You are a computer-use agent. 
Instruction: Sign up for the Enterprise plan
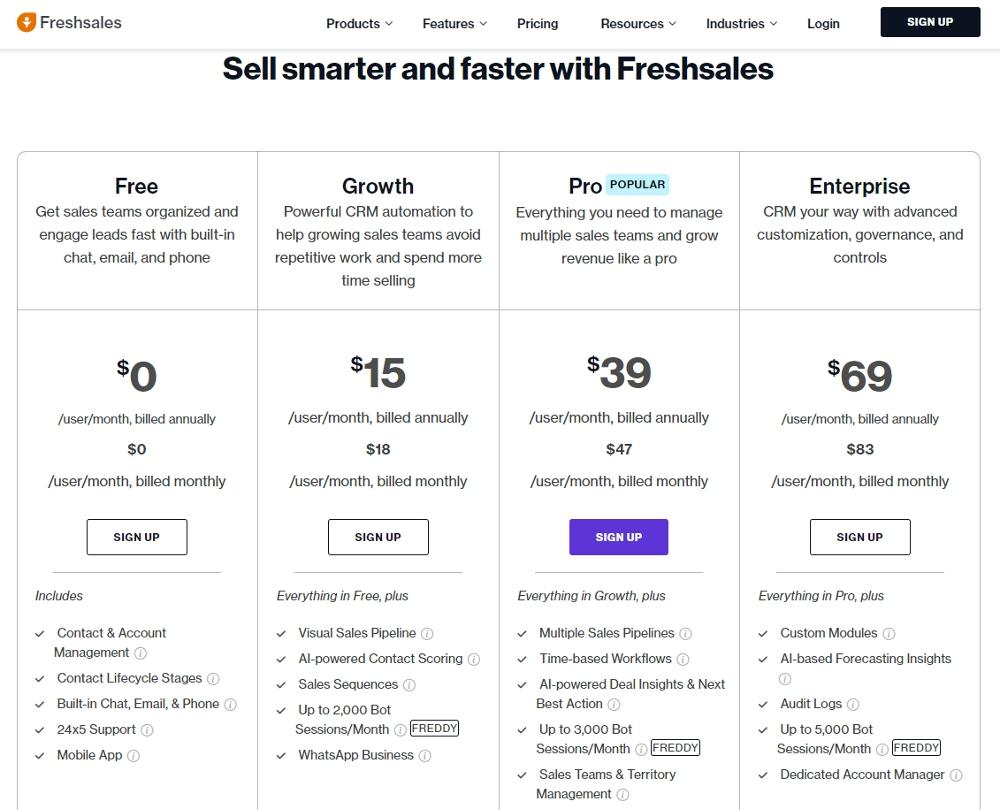(860, 537)
